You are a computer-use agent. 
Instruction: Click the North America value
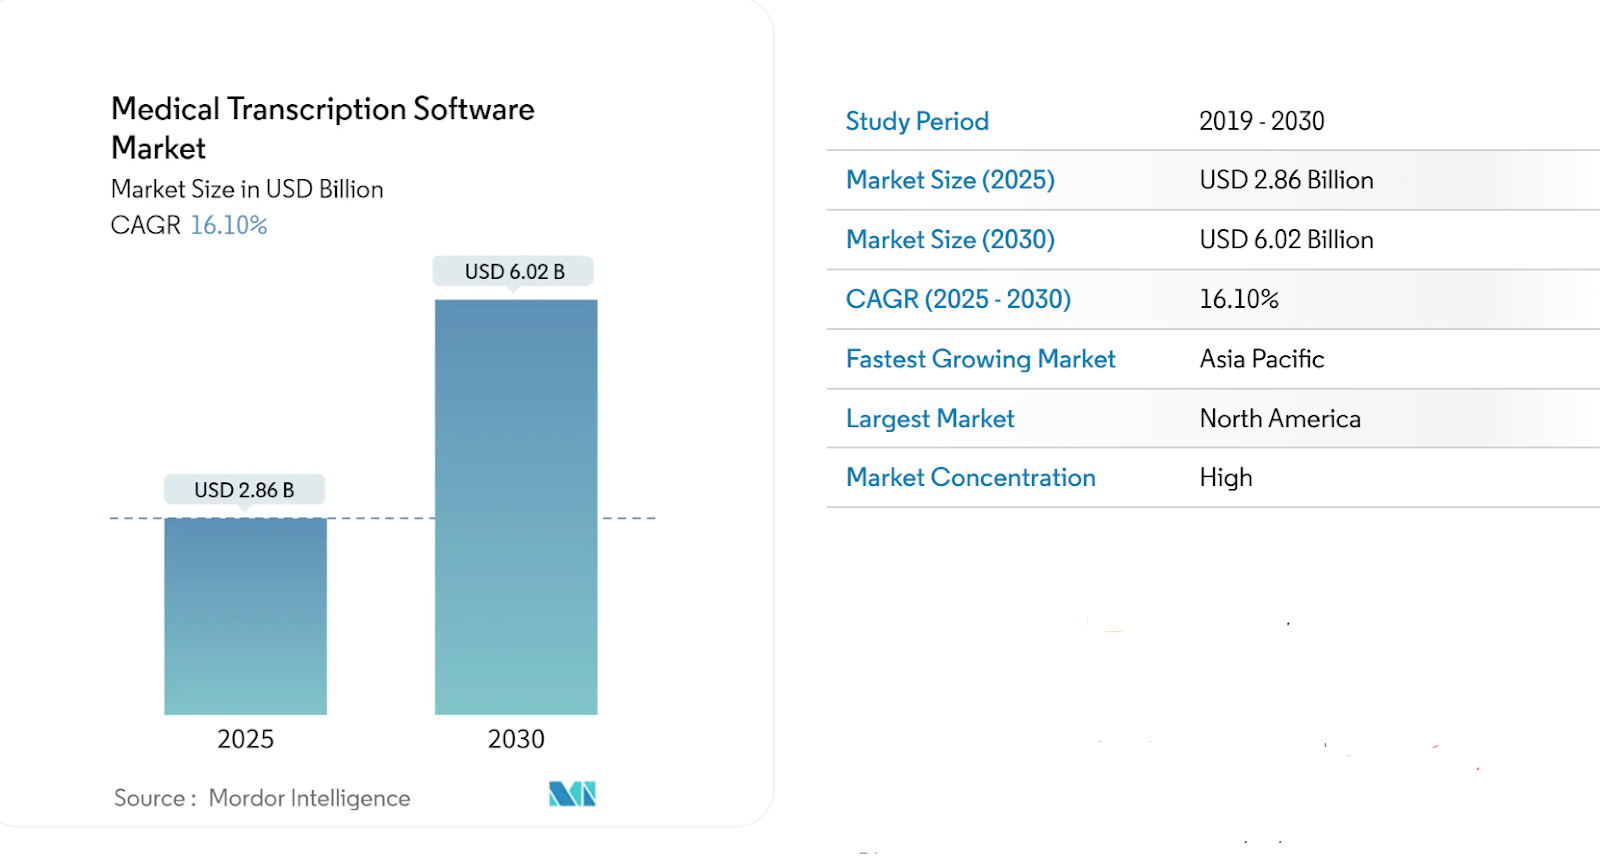pyautogui.click(x=1280, y=418)
